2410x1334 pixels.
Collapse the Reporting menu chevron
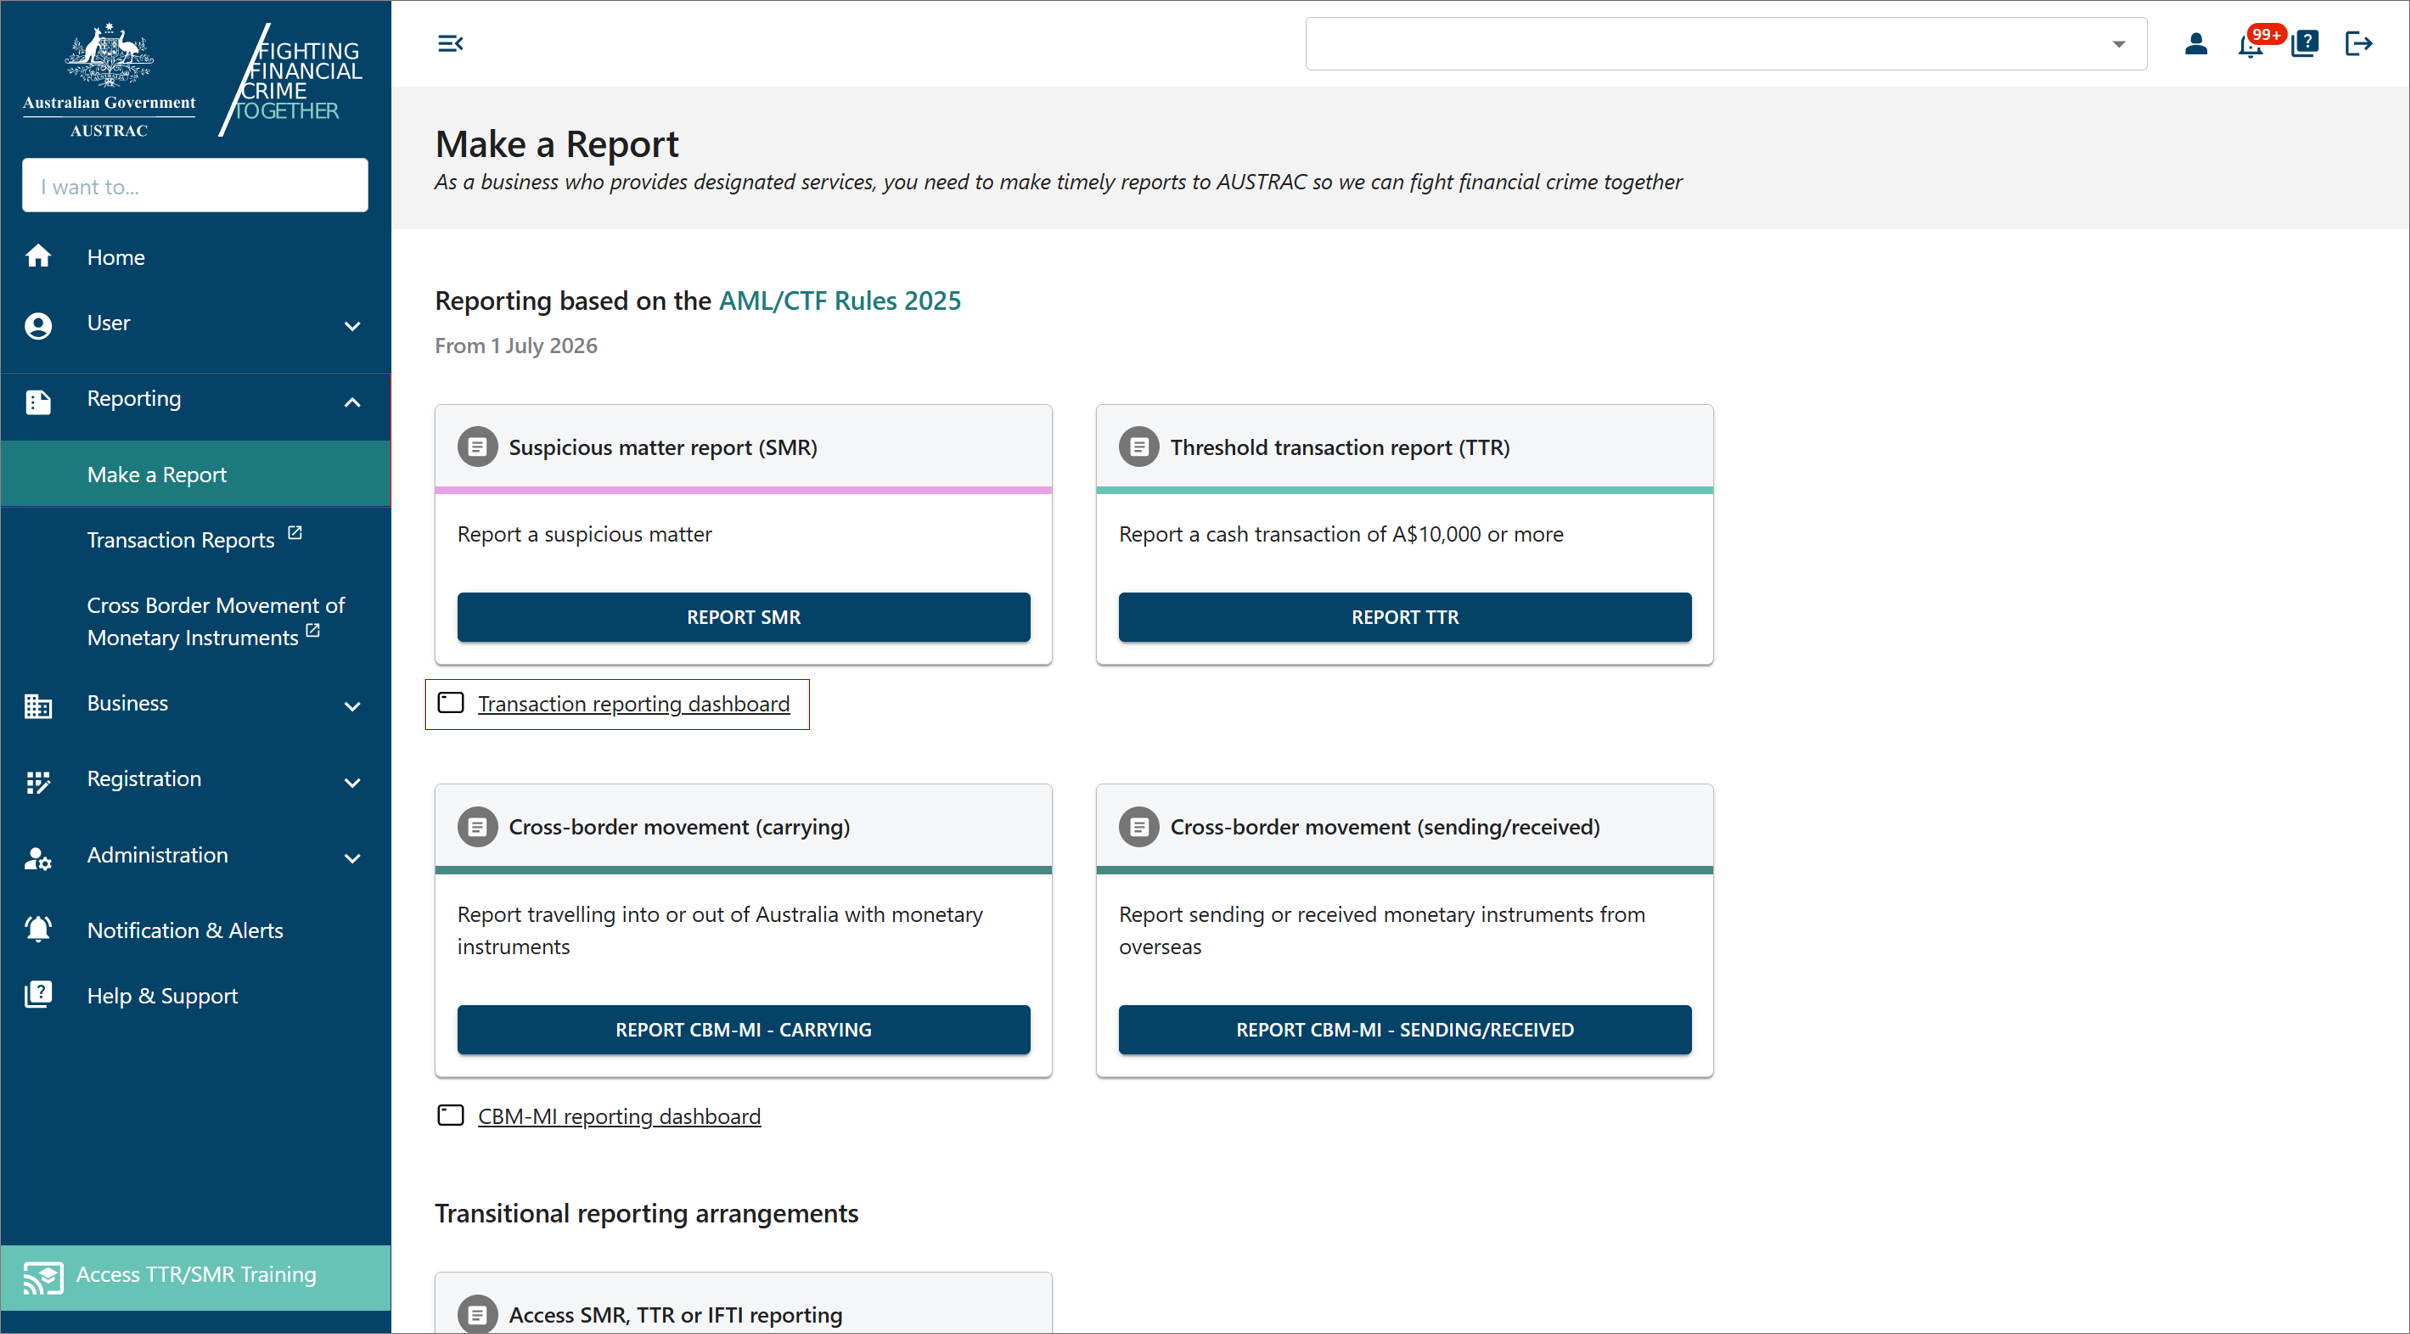[352, 402]
